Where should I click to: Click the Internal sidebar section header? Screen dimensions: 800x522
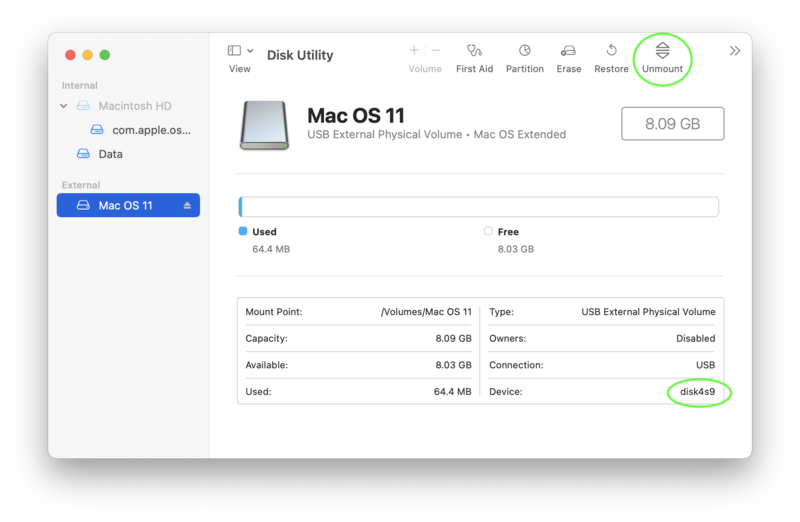pyautogui.click(x=80, y=85)
